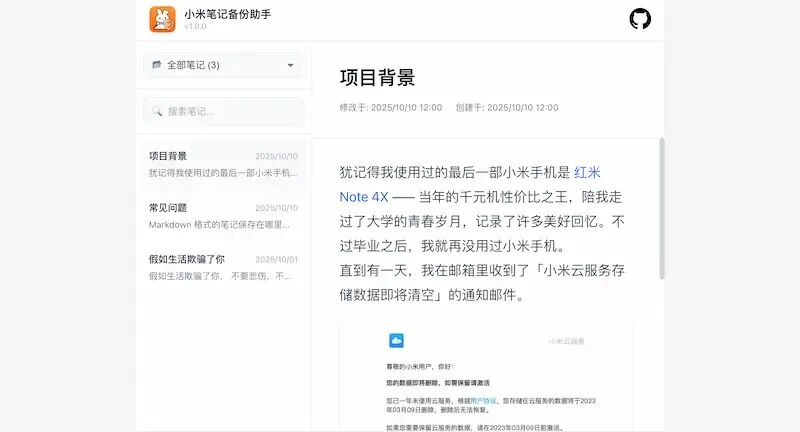Click the v1.0.0 version label
Screen dimensions: 800x432
point(195,27)
